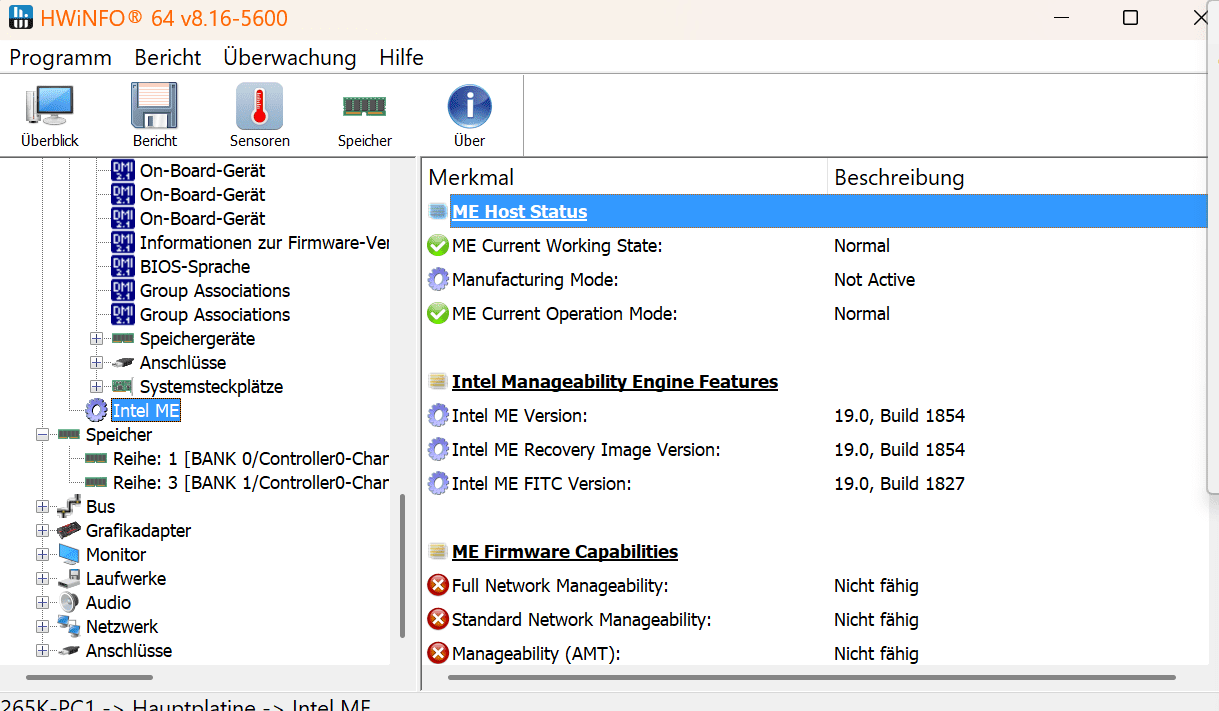Open the Überblick monitor icon in toolbar
1219x711 pixels.
49,106
